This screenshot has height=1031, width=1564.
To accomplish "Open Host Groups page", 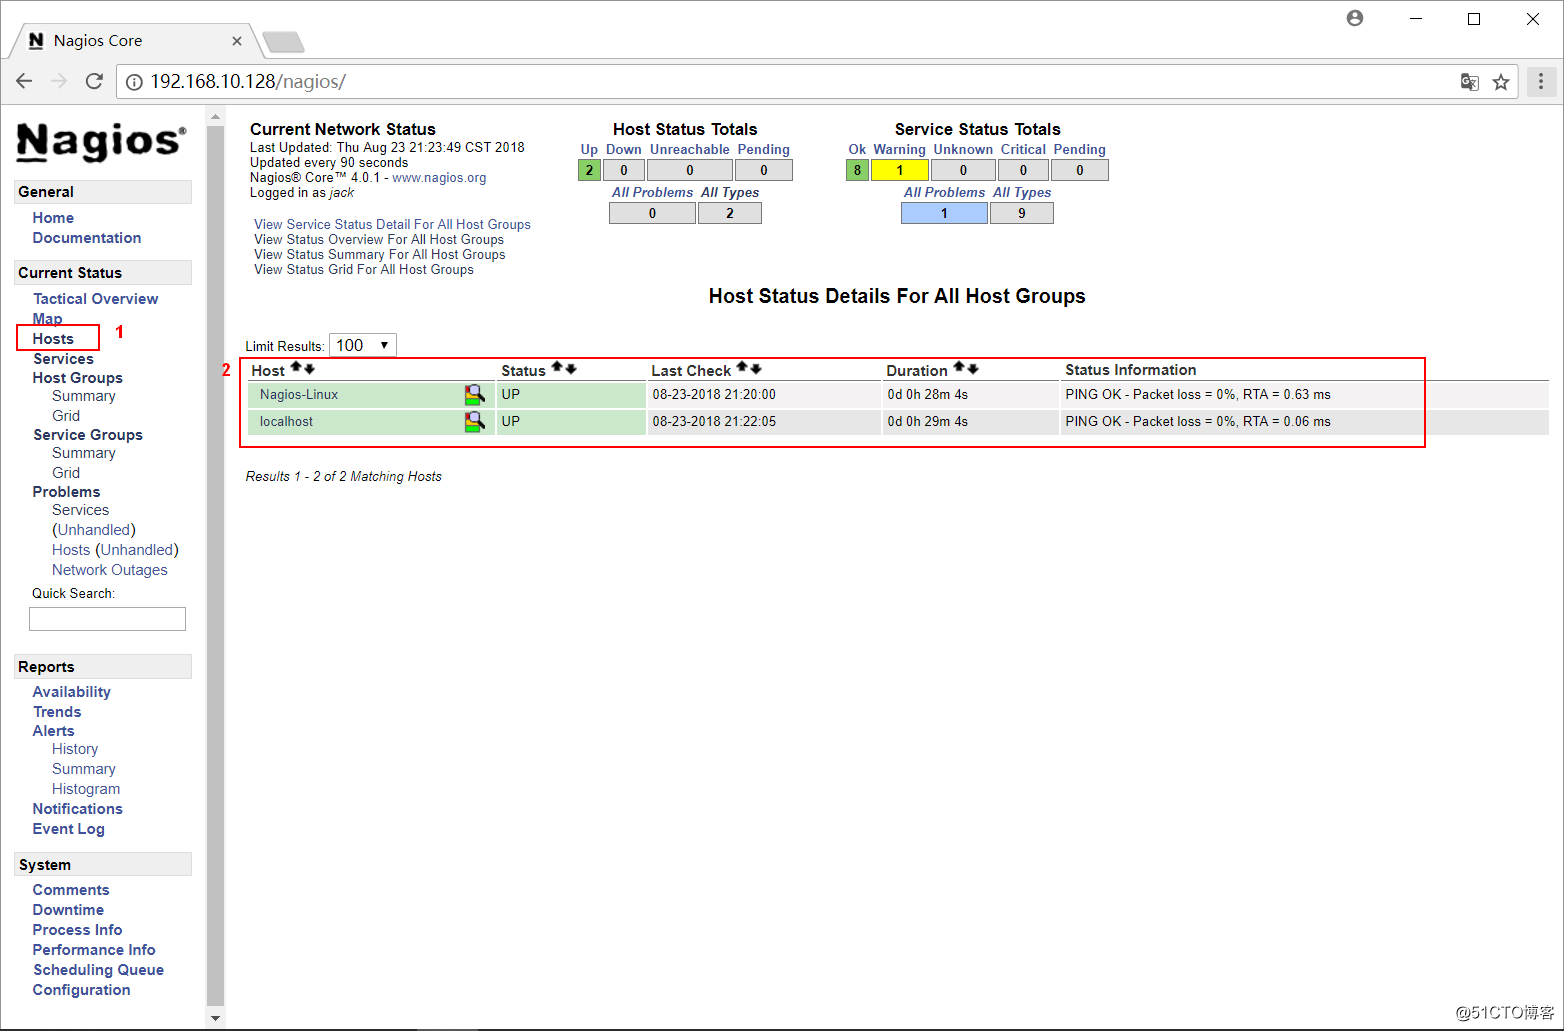I will point(77,378).
